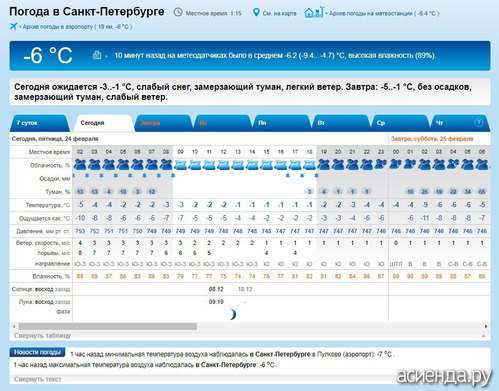Click the horizontal scrollbar thumb

108,326
